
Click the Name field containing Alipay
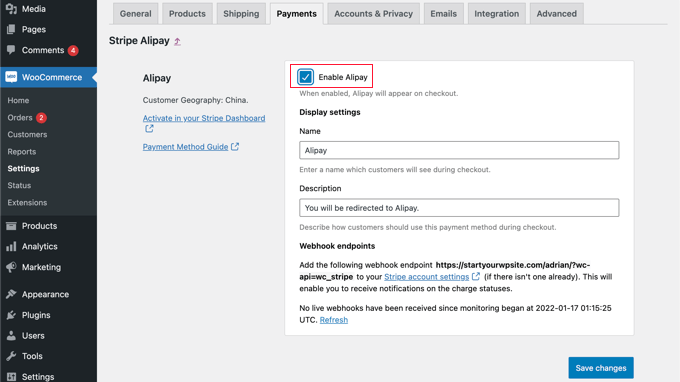tap(459, 150)
